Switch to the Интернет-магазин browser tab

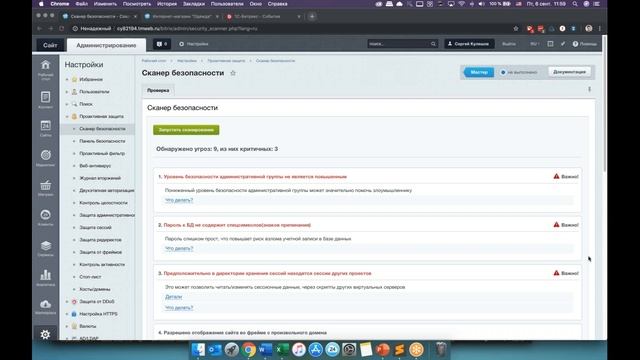tap(182, 16)
